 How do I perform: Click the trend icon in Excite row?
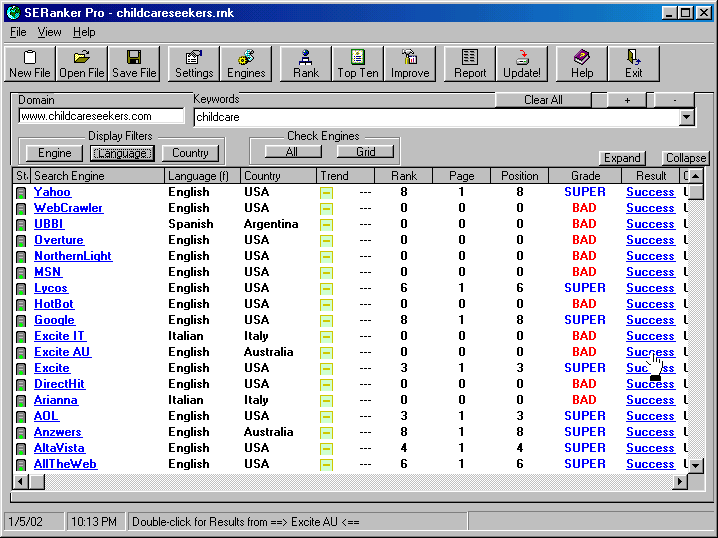(x=326, y=369)
